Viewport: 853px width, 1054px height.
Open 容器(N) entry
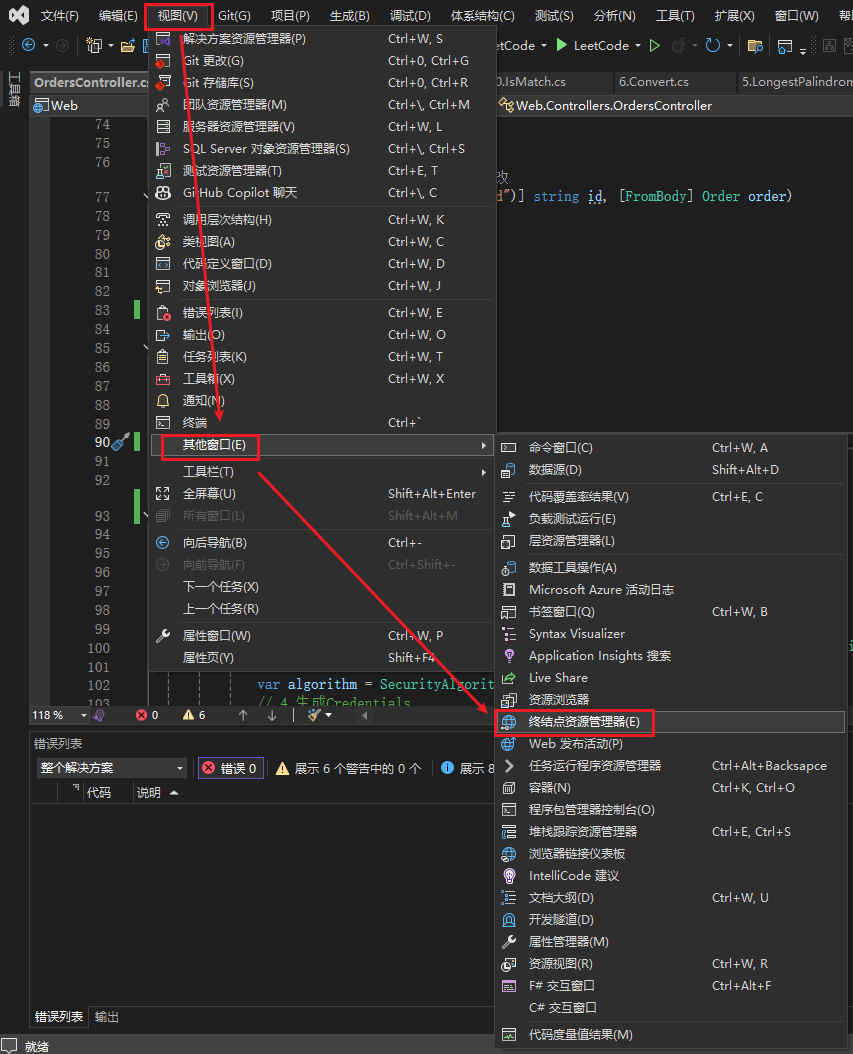click(670, 788)
